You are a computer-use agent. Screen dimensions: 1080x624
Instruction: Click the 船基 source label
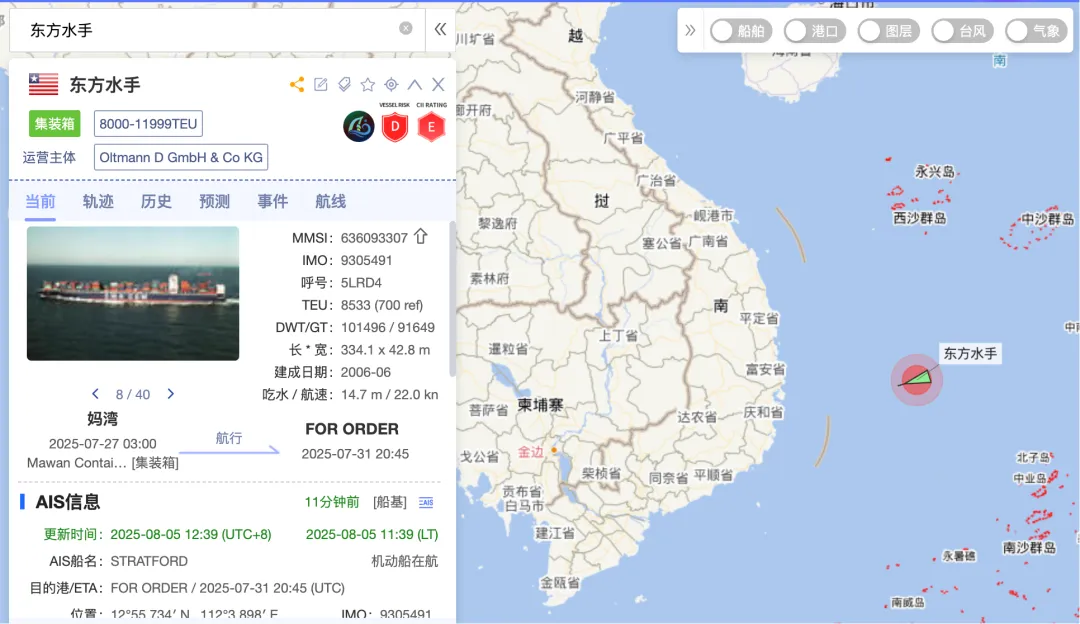[390, 502]
